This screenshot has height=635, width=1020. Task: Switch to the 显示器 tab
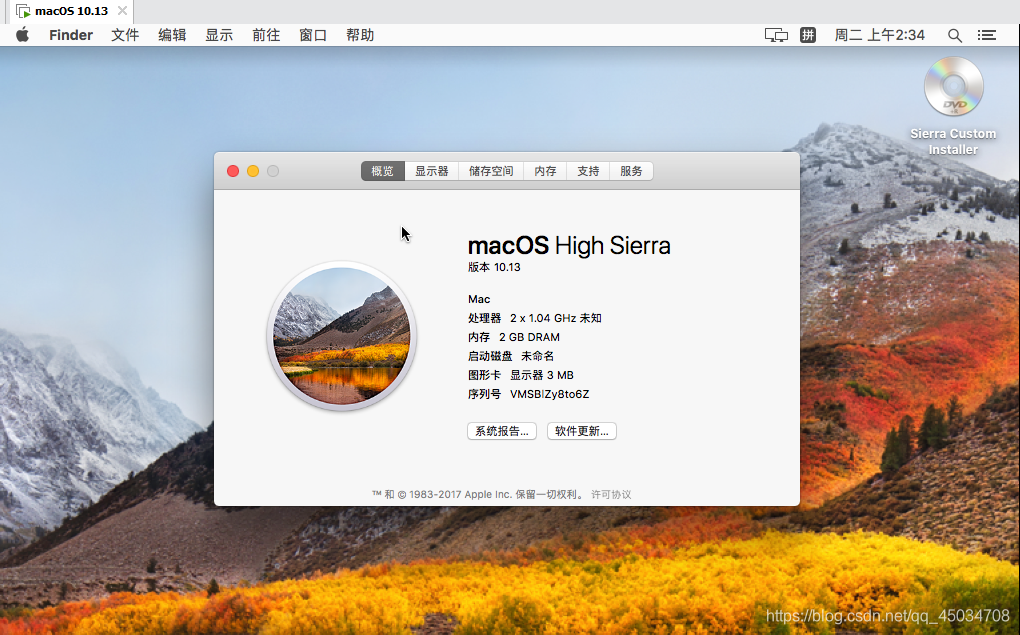pyautogui.click(x=432, y=171)
